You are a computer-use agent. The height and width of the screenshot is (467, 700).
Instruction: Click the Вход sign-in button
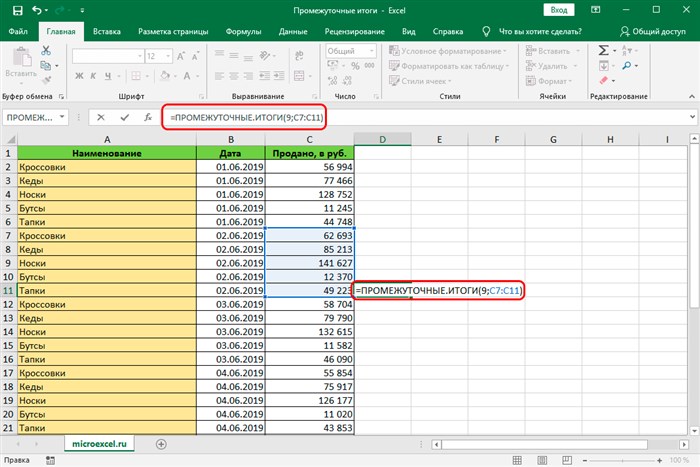pos(558,10)
